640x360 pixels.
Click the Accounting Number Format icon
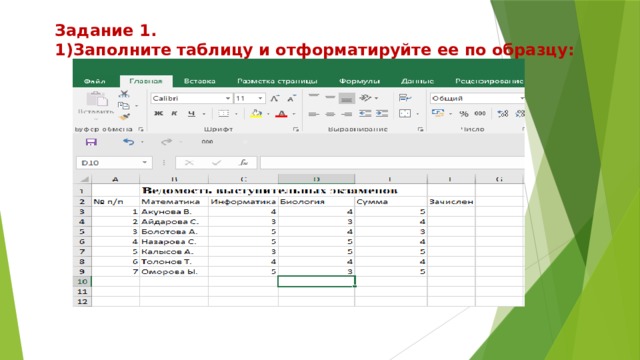click(438, 113)
